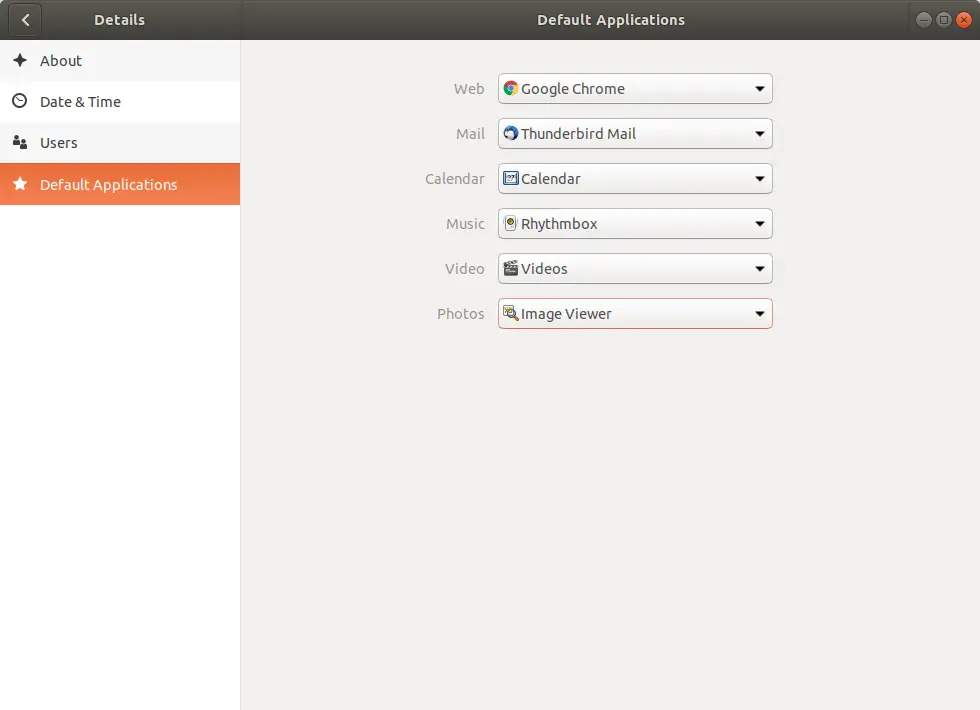Click the Videos clapperboard icon
980x710 pixels.
click(x=511, y=268)
